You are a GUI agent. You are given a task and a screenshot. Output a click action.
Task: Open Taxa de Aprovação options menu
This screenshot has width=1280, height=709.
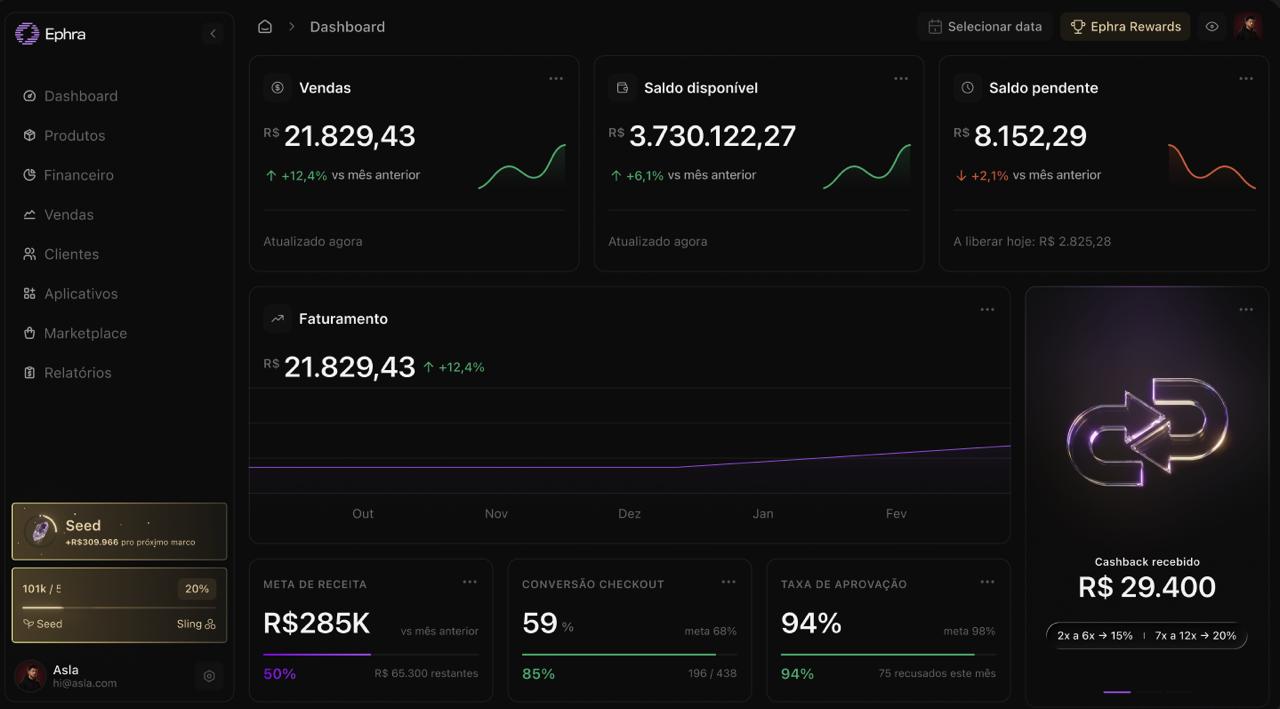[987, 581]
